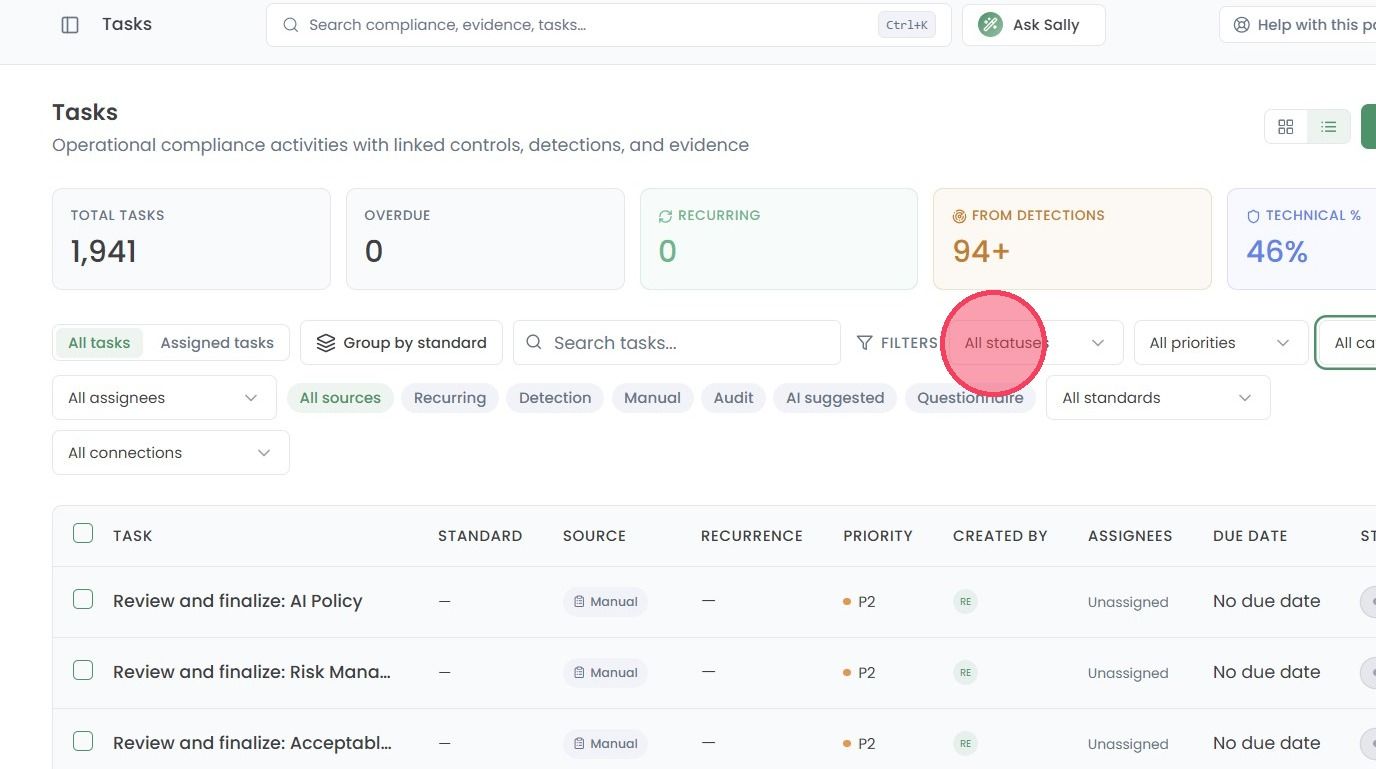Screen dimensions: 1376x769
Task: Click the global search compliance field
Action: pyautogui.click(x=608, y=25)
